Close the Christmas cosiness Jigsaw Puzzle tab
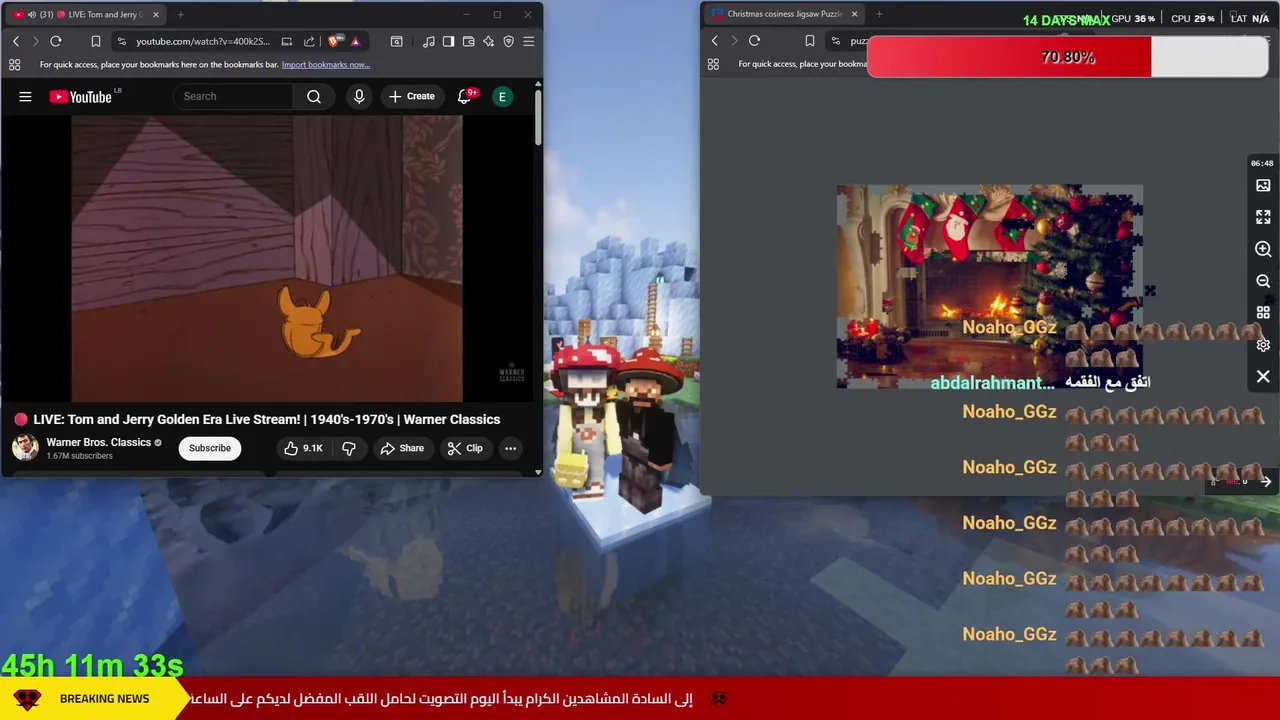 tap(854, 14)
